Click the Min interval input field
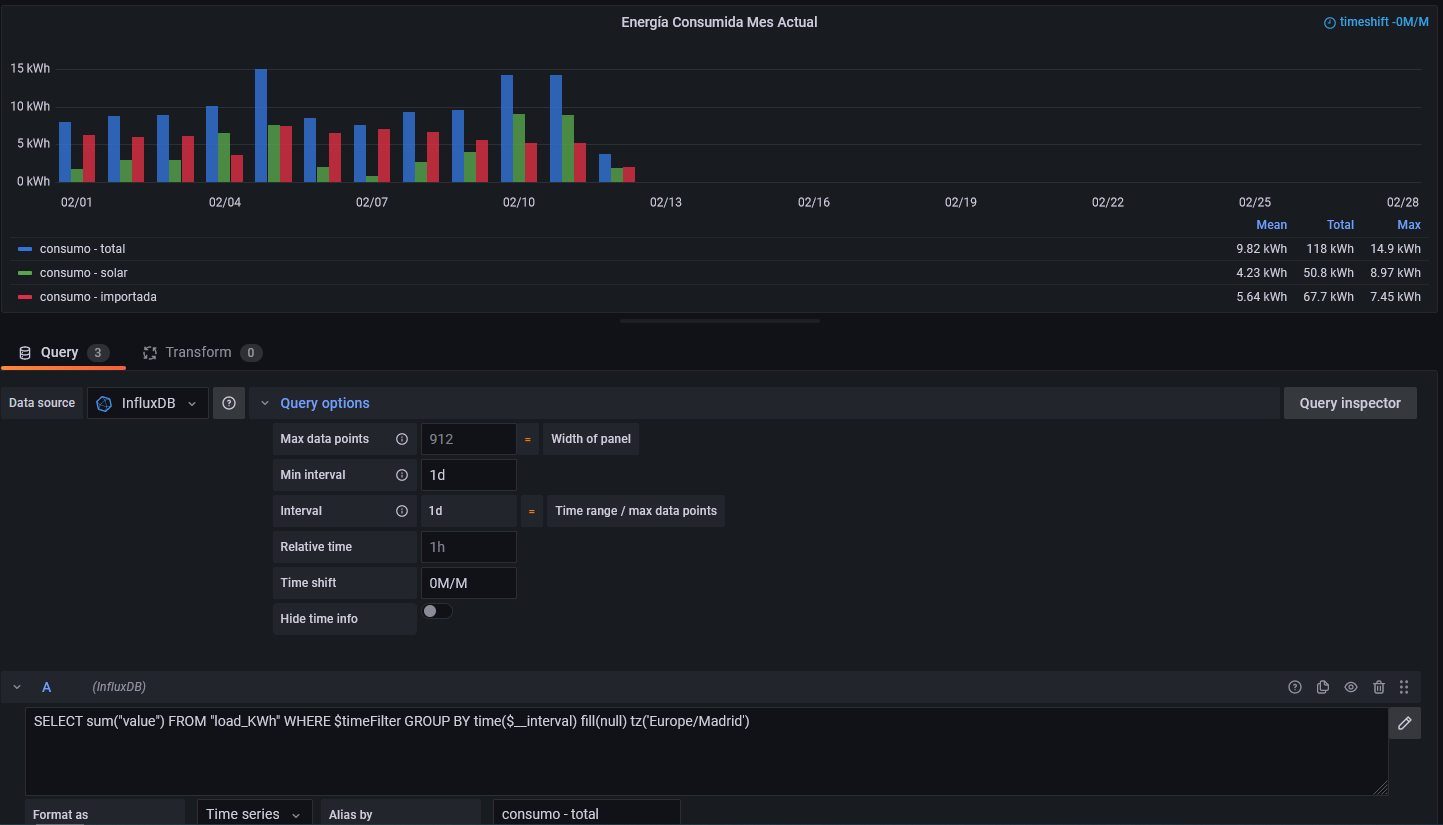Image resolution: width=1443 pixels, height=825 pixels. 468,475
